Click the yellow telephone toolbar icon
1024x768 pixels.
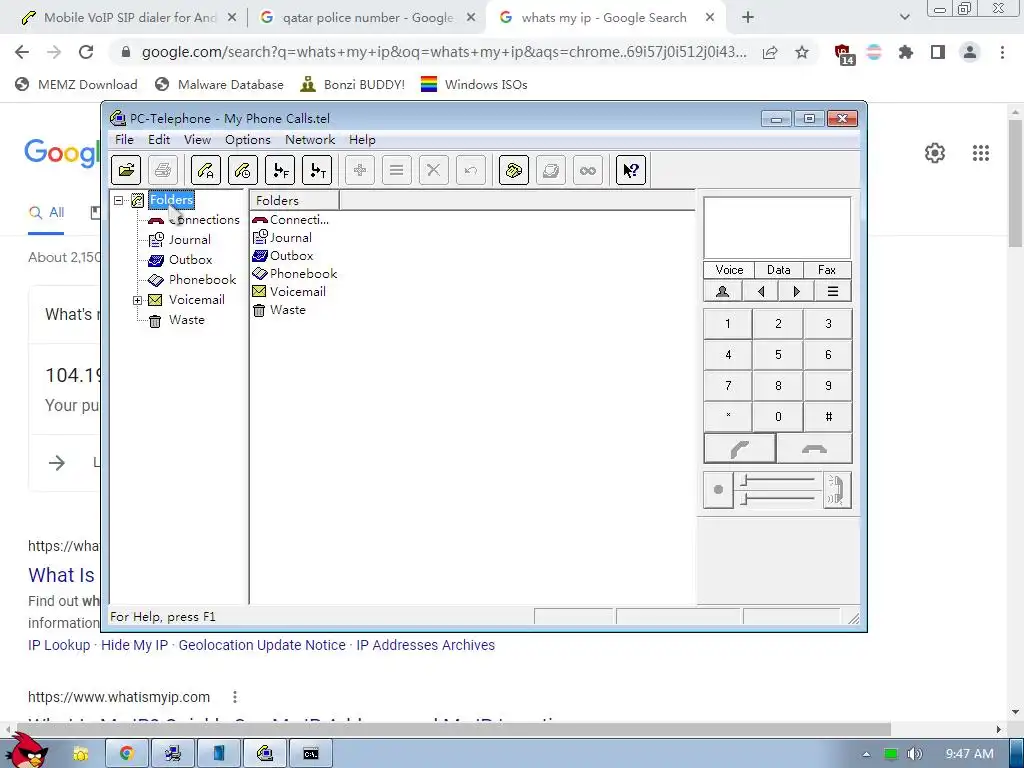(x=514, y=170)
